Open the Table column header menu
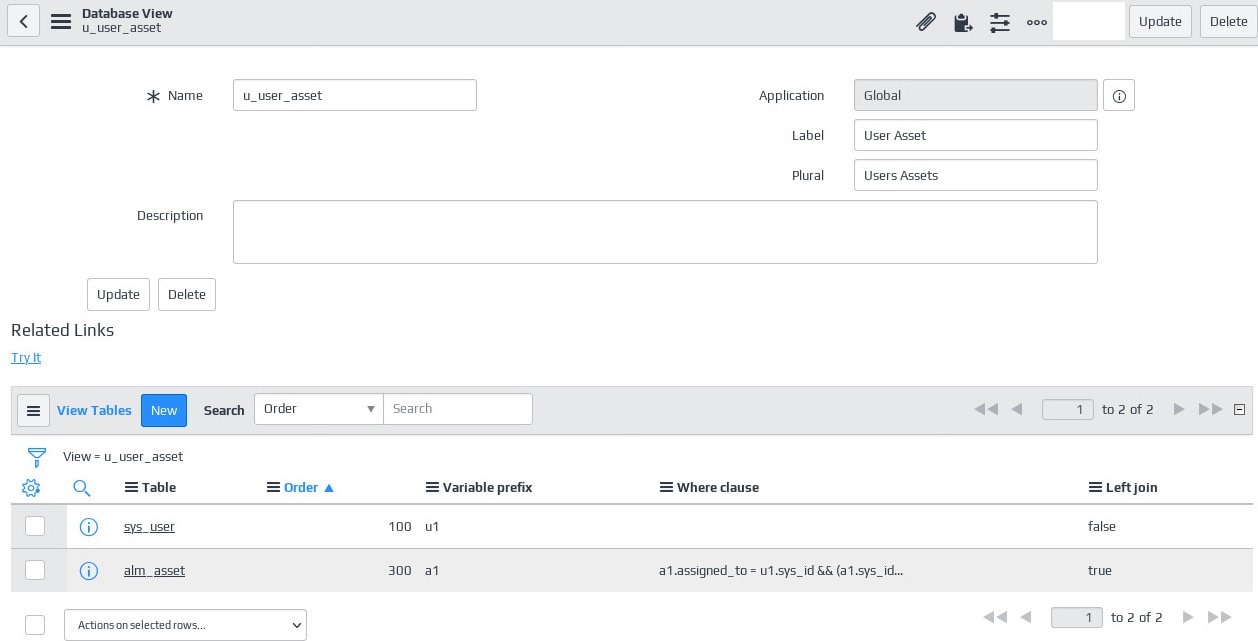Screen dimensions: 1258x641 (130, 488)
